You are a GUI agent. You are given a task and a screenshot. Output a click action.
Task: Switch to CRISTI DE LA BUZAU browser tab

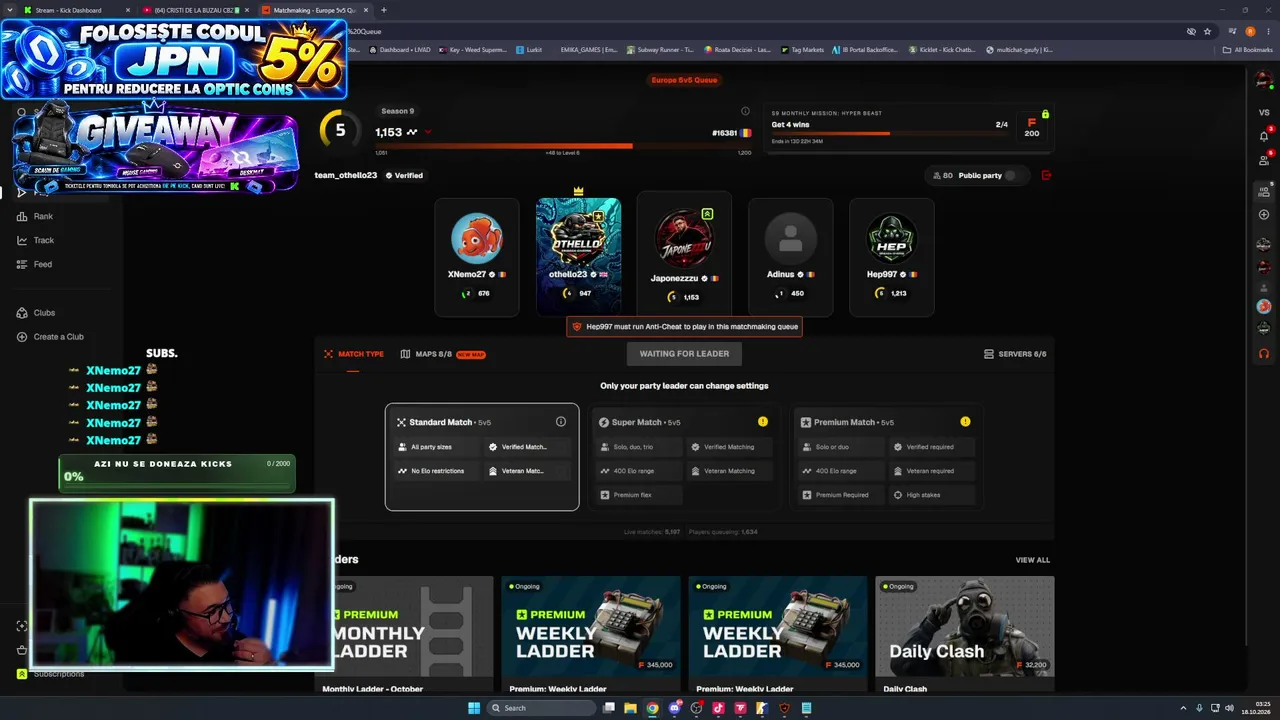(195, 10)
